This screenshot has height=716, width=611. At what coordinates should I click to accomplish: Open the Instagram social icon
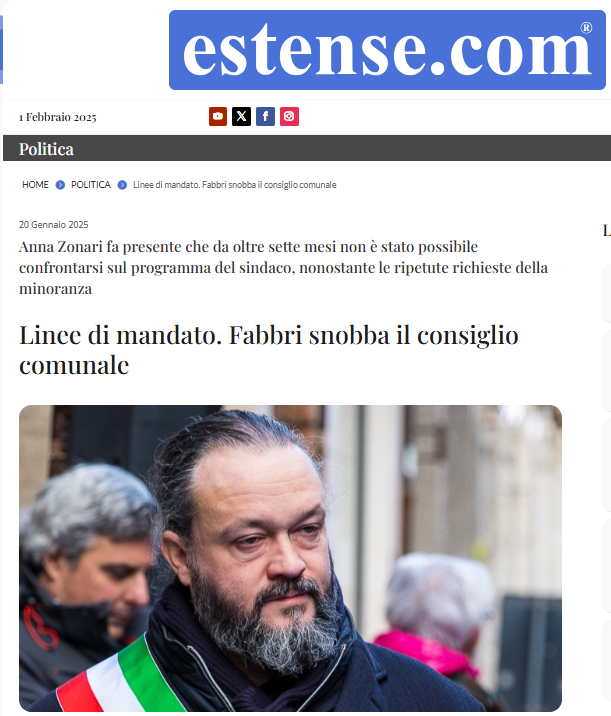pyautogui.click(x=289, y=116)
